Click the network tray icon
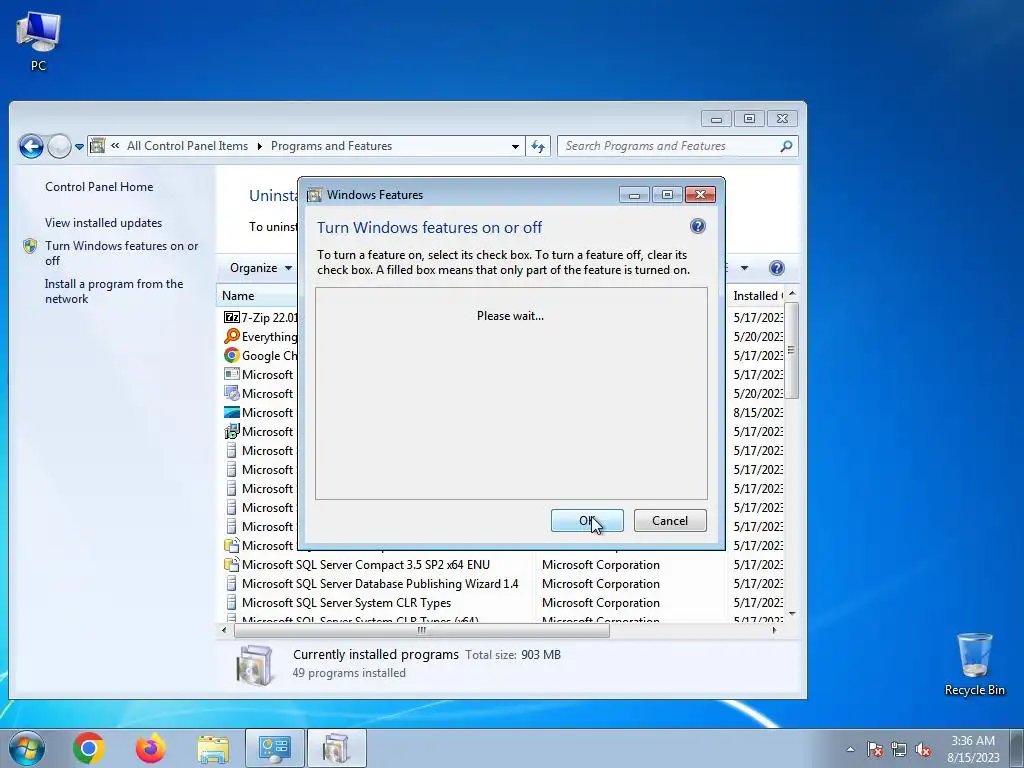The width and height of the screenshot is (1024, 768). coord(899,749)
